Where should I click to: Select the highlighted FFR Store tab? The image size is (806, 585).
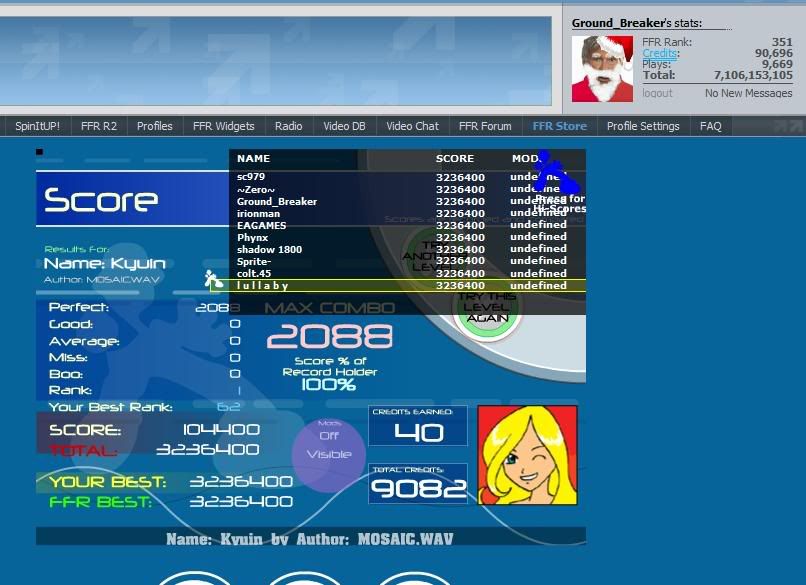(x=559, y=126)
